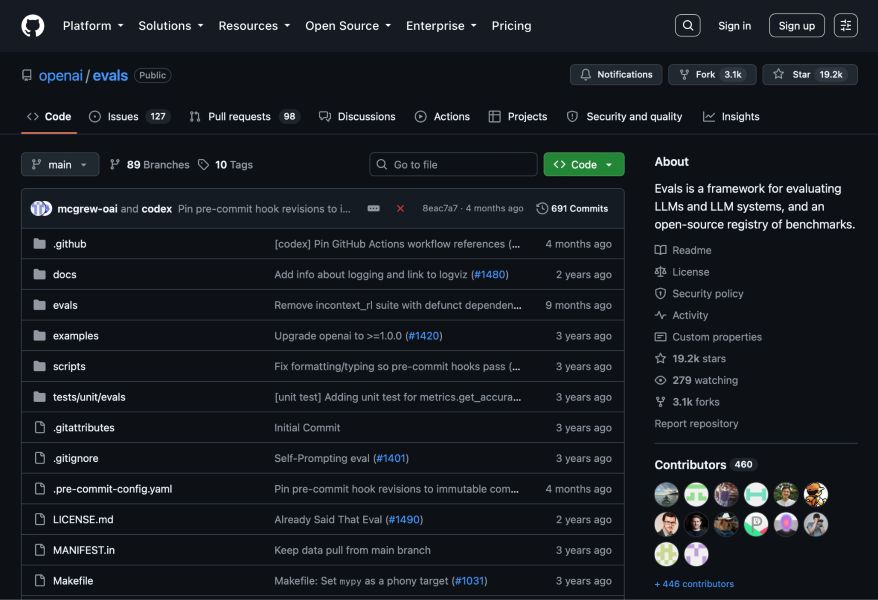Expand the commit message ellipsis icon
This screenshot has width=878, height=600.
373,209
